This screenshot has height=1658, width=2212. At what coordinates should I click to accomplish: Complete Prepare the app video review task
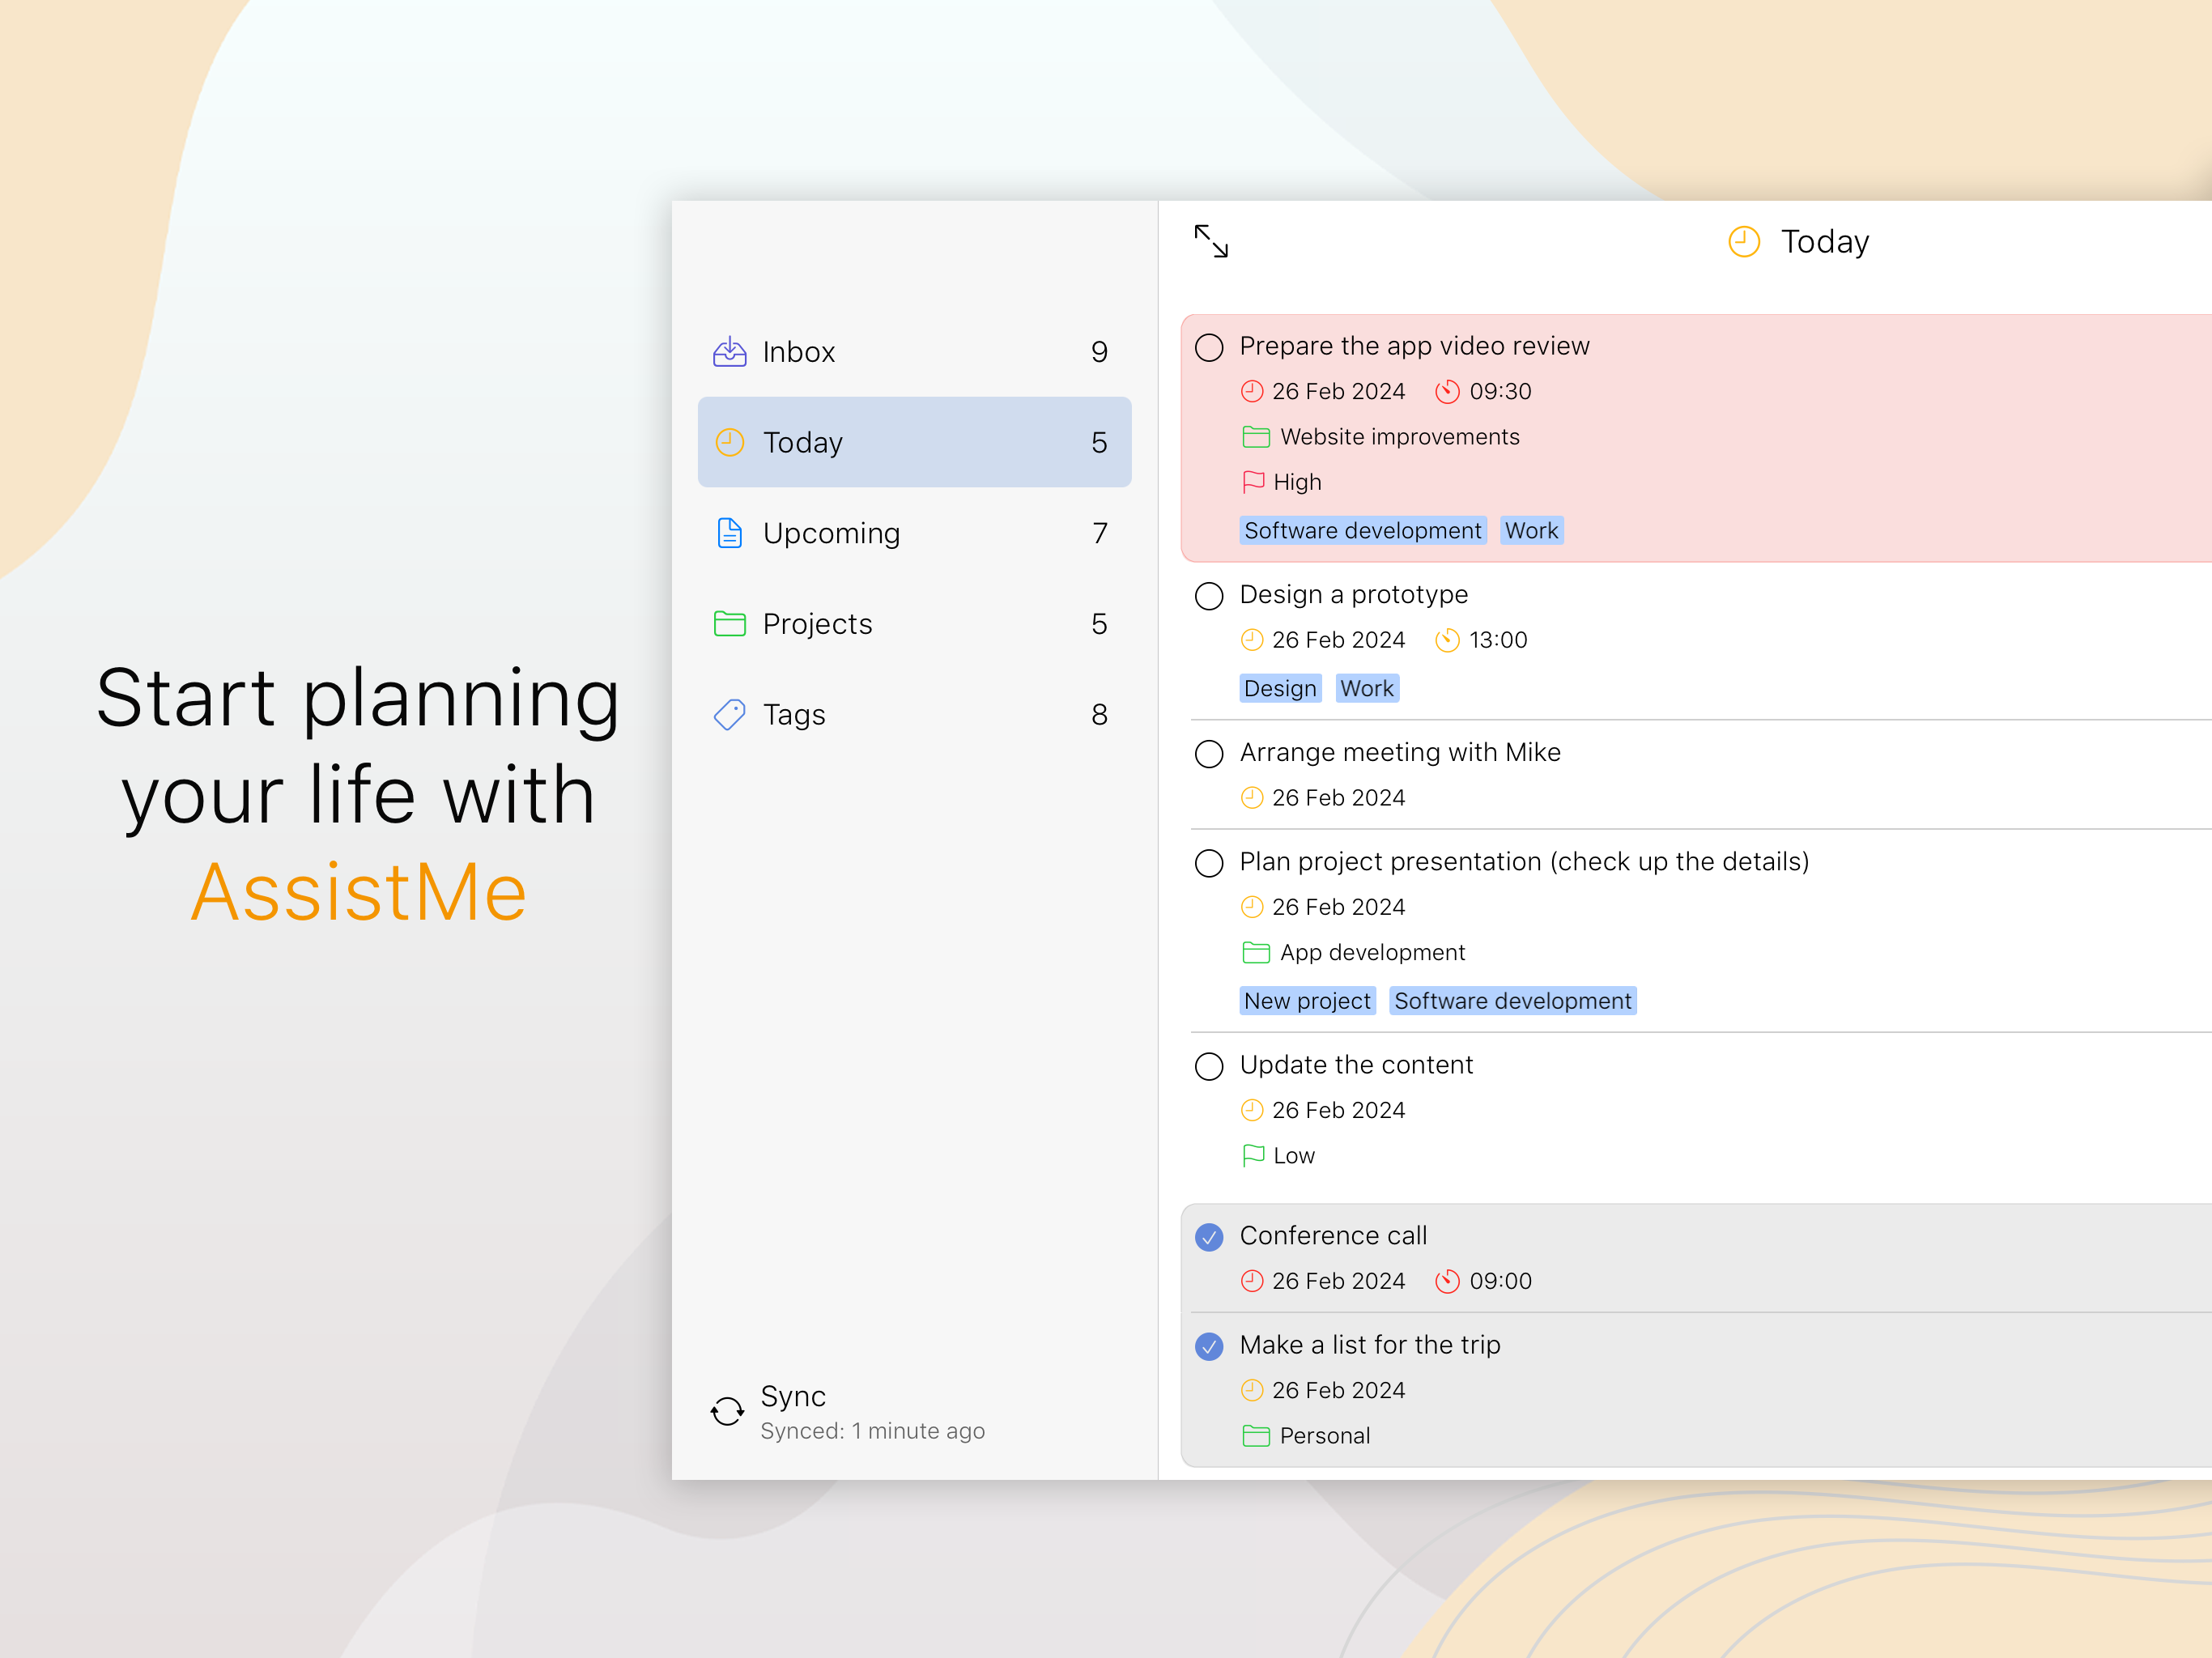(x=1209, y=347)
